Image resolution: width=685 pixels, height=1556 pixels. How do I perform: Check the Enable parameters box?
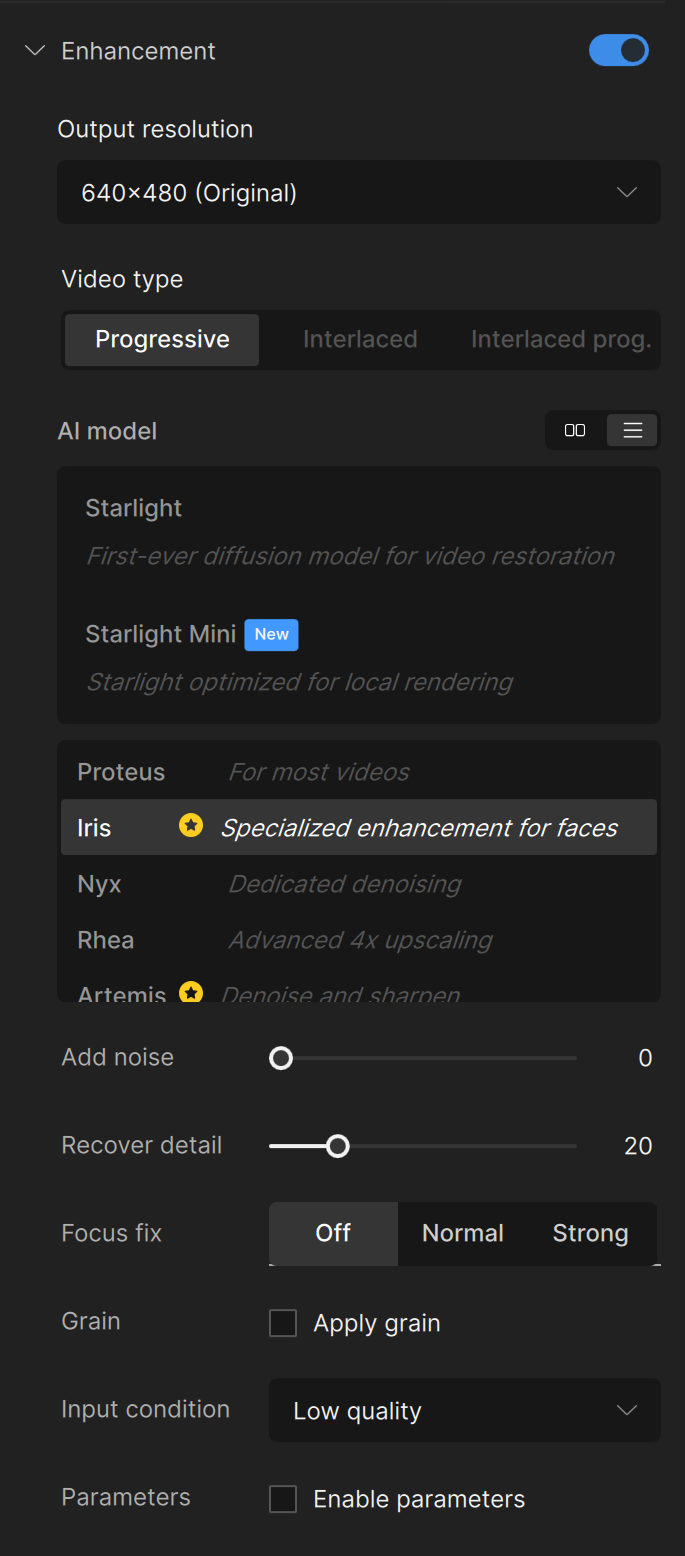[x=282, y=1498]
